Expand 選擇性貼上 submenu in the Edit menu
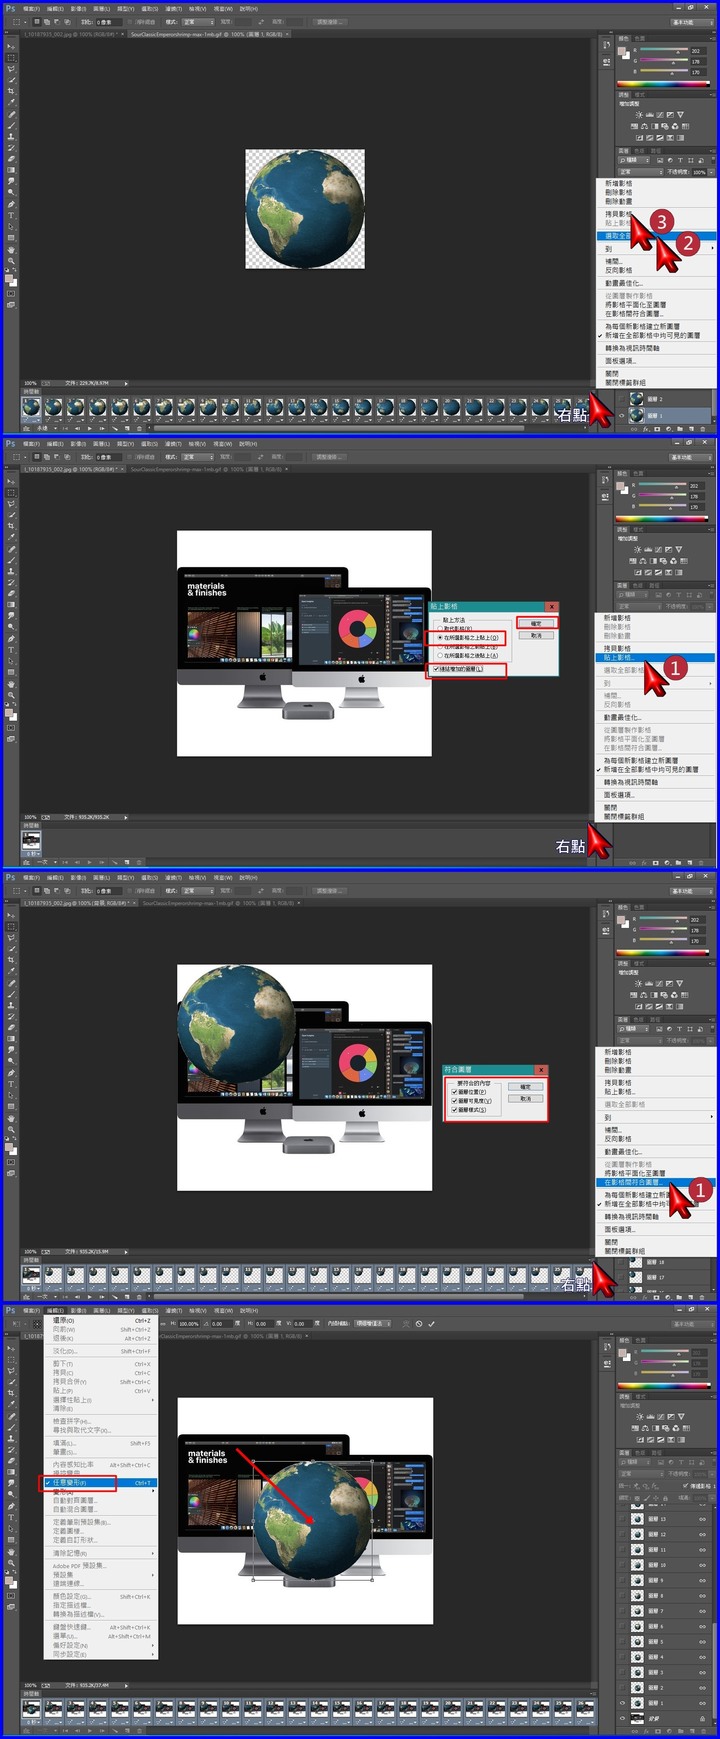This screenshot has height=1739, width=720. pos(101,1400)
